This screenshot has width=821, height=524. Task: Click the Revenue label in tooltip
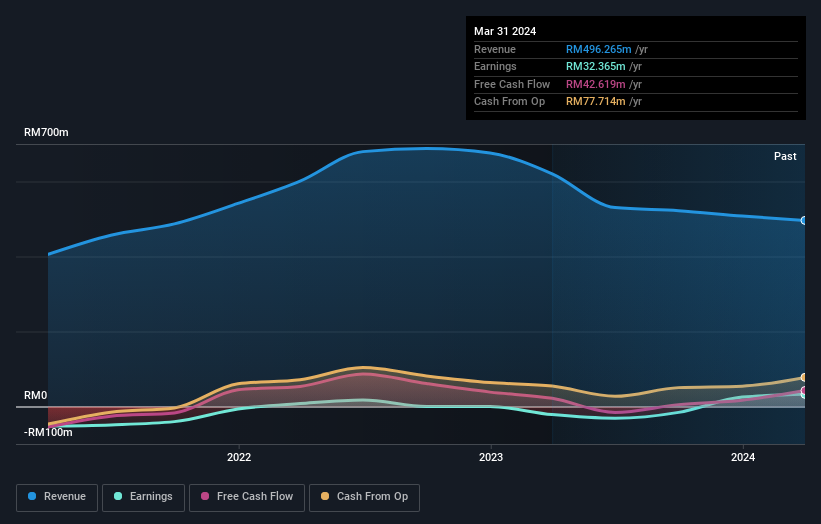tap(495, 49)
